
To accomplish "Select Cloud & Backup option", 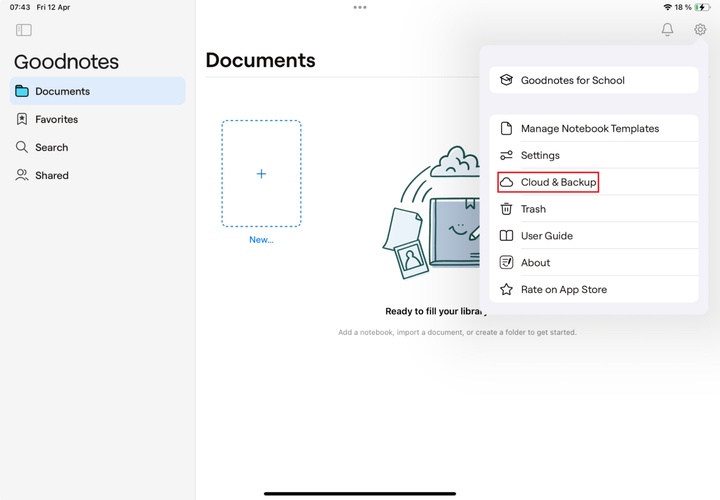I will pyautogui.click(x=594, y=182).
